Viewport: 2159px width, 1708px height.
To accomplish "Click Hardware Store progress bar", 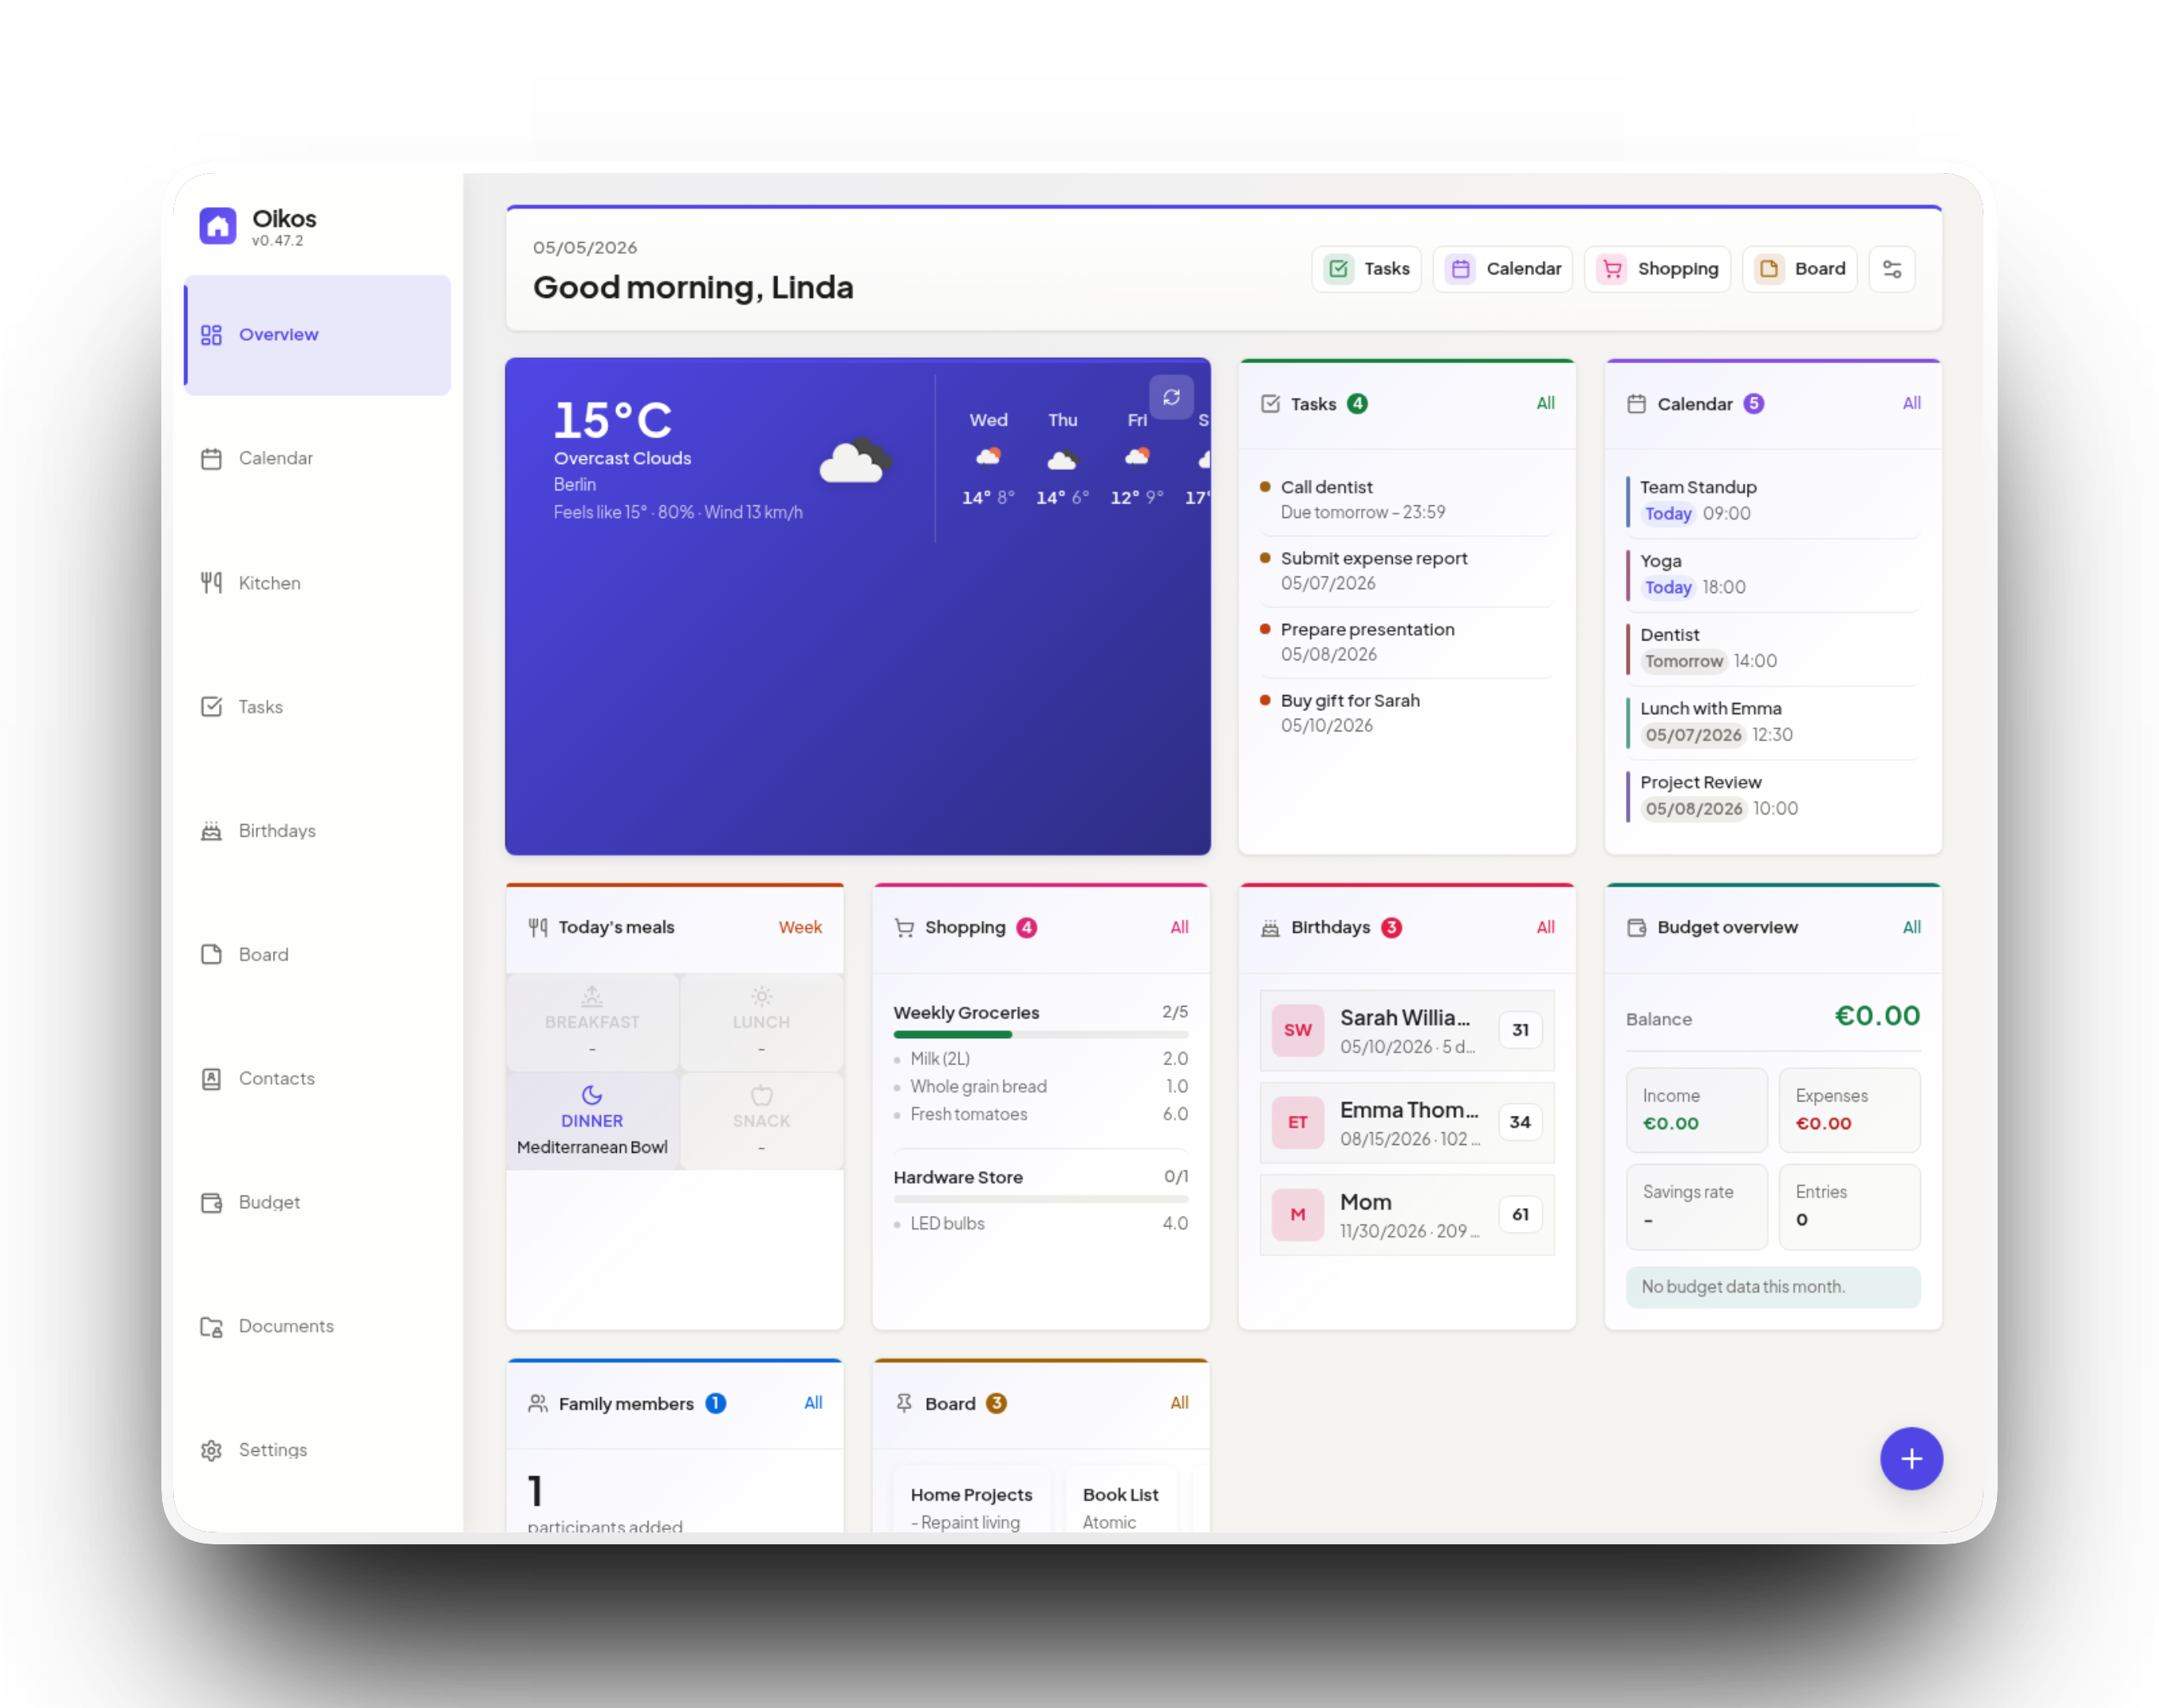I will pos(1040,1200).
